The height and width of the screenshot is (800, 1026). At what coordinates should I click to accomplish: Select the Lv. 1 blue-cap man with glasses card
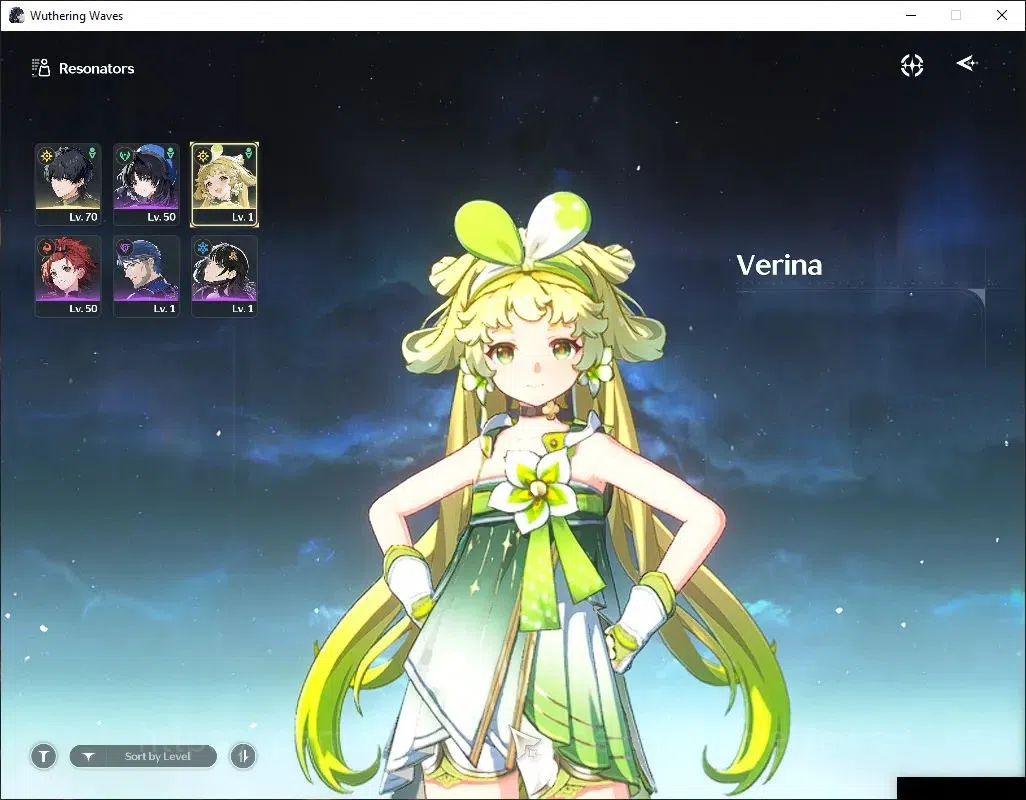tap(146, 276)
